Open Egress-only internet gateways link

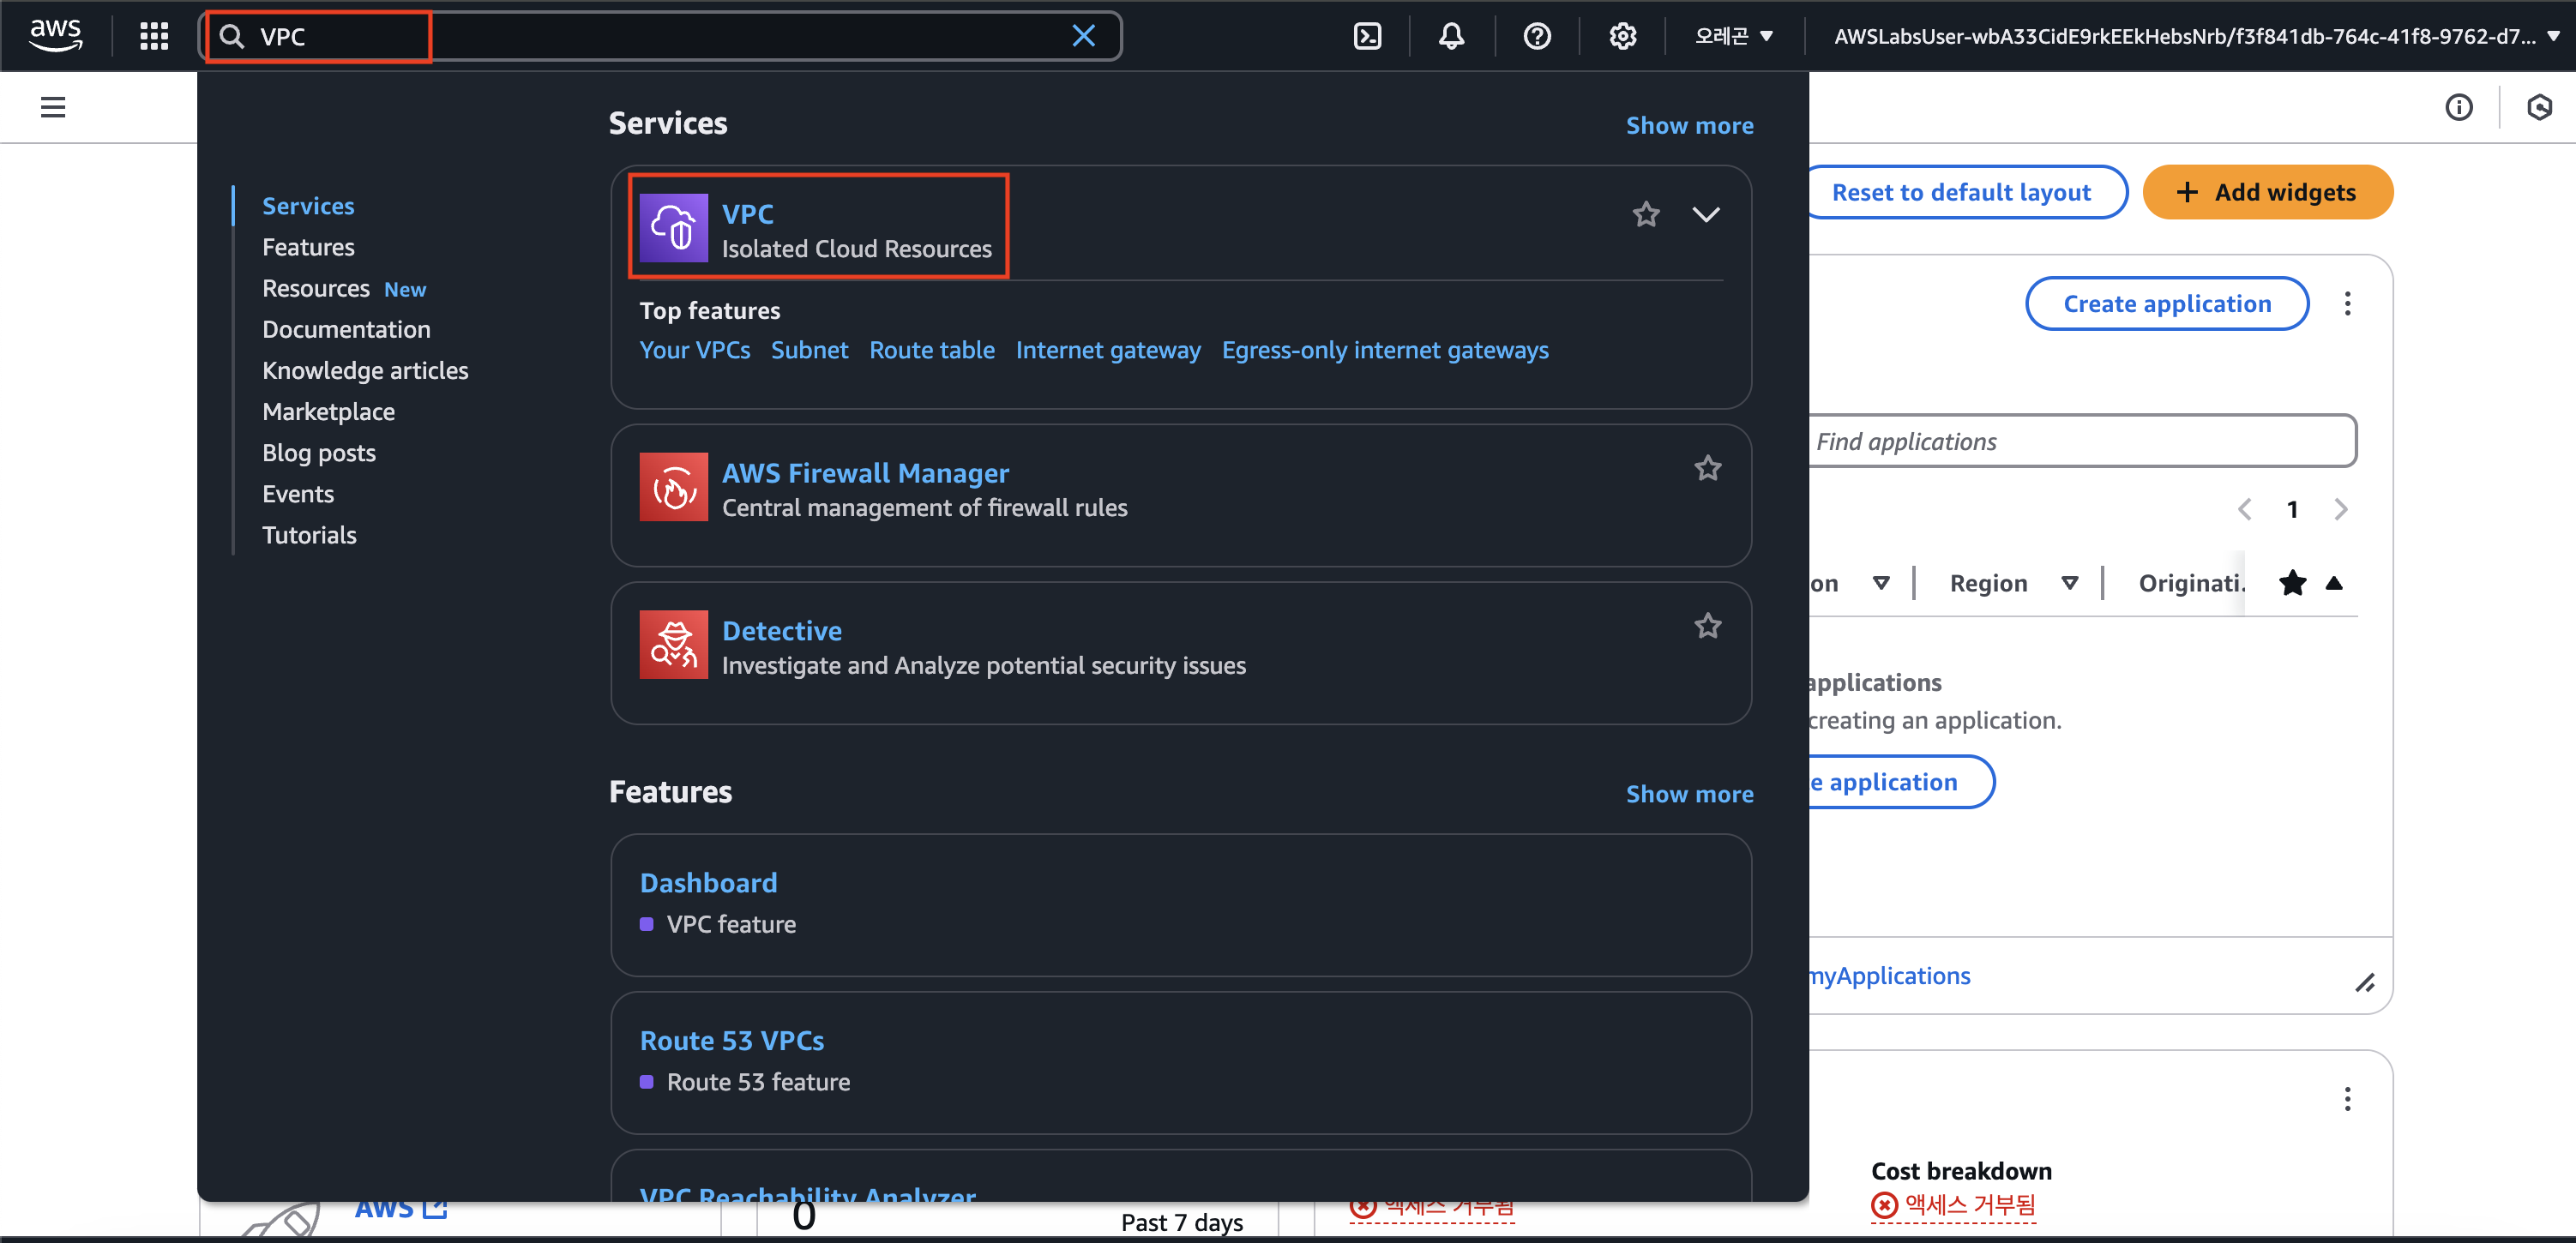(x=1385, y=350)
